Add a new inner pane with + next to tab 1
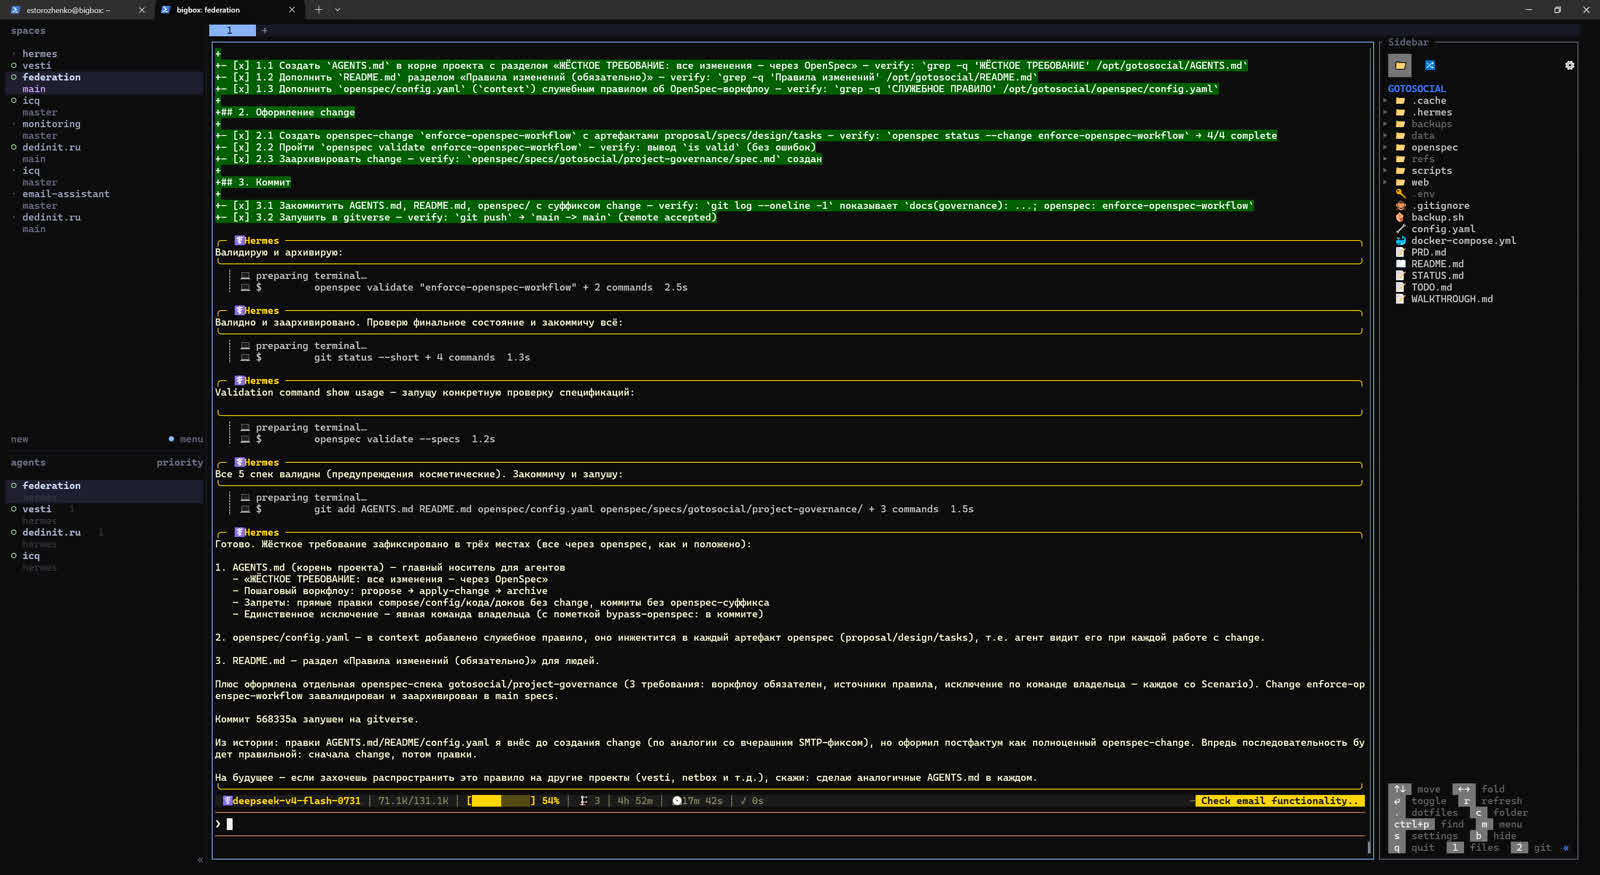Viewport: 1600px width, 875px height. [x=265, y=31]
